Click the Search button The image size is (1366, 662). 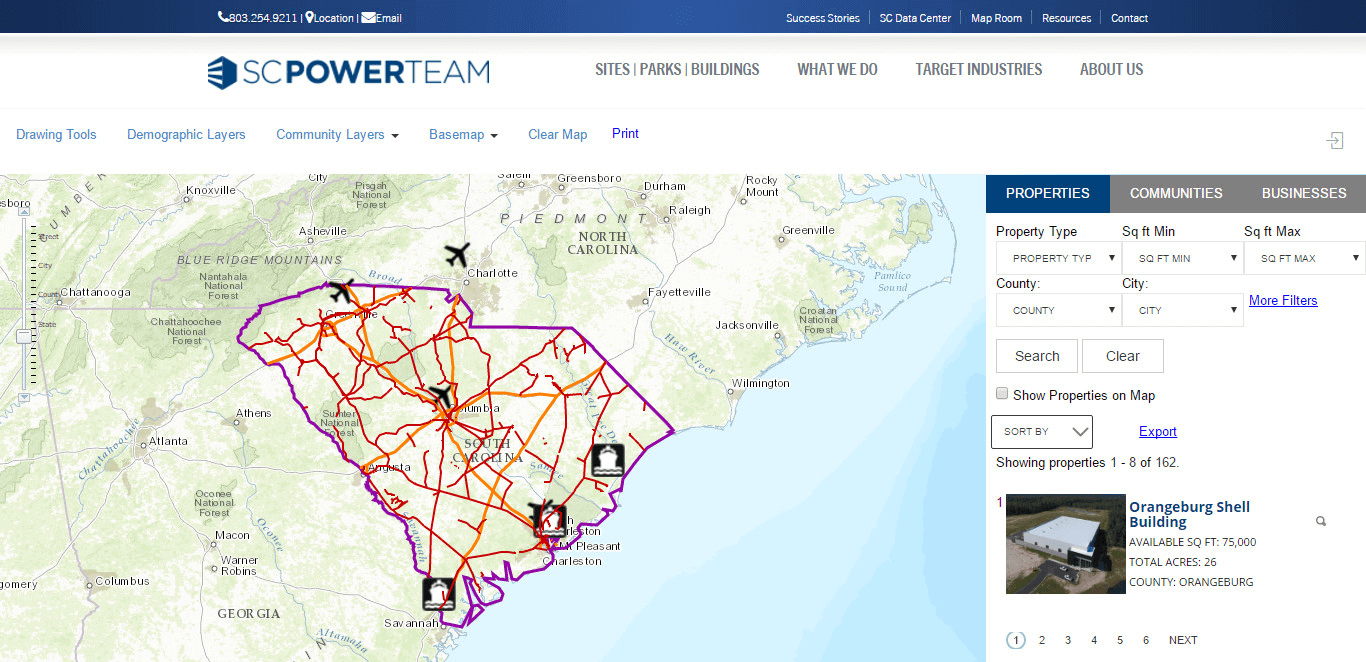tap(1037, 356)
